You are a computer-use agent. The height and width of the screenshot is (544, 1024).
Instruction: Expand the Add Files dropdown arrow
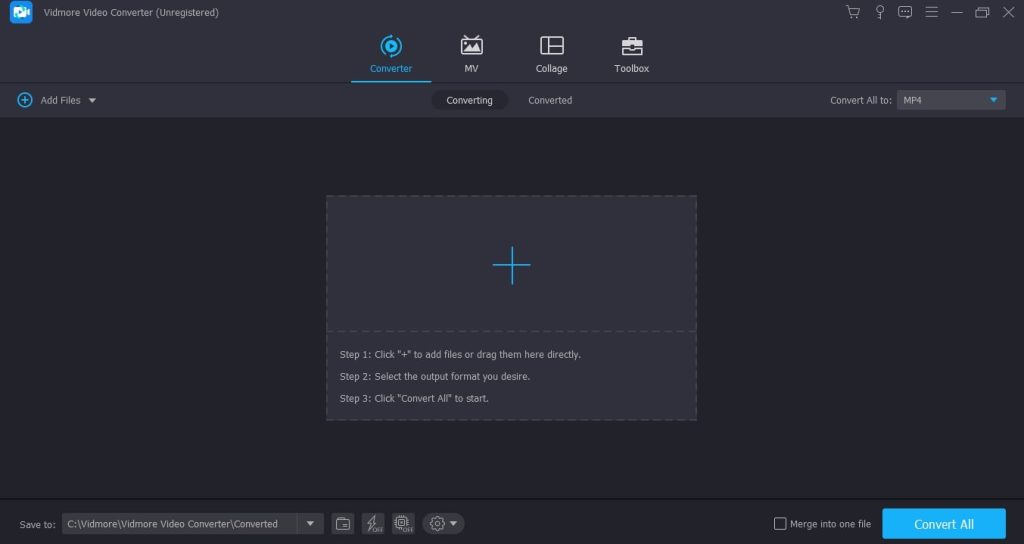pos(92,101)
